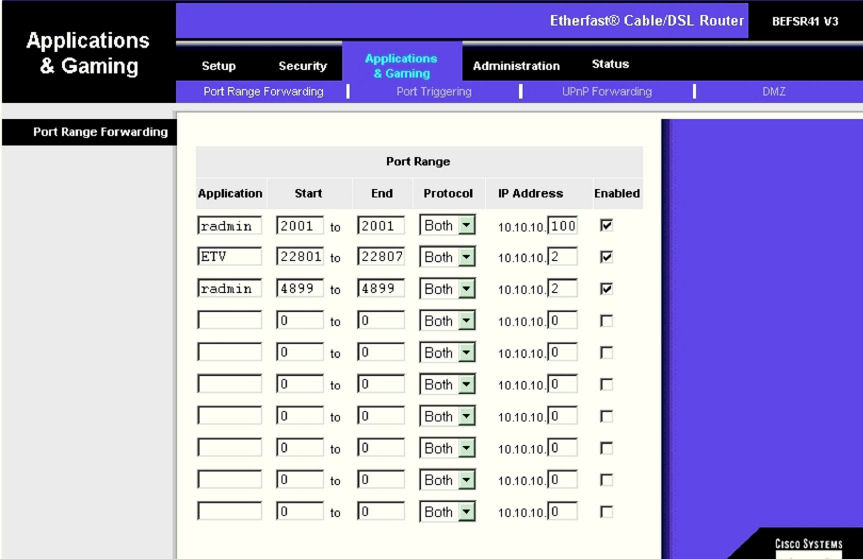Click the IP address field showing 100
The width and height of the screenshot is (863, 559).
562,226
